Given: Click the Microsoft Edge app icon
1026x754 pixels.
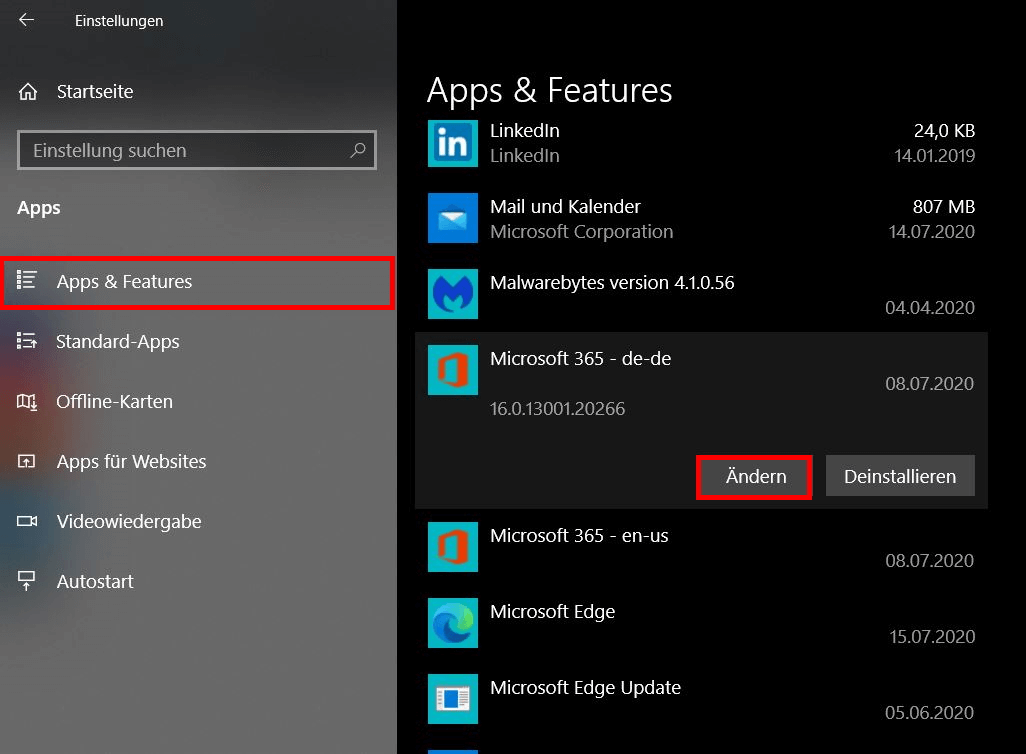Looking at the screenshot, I should click(453, 623).
